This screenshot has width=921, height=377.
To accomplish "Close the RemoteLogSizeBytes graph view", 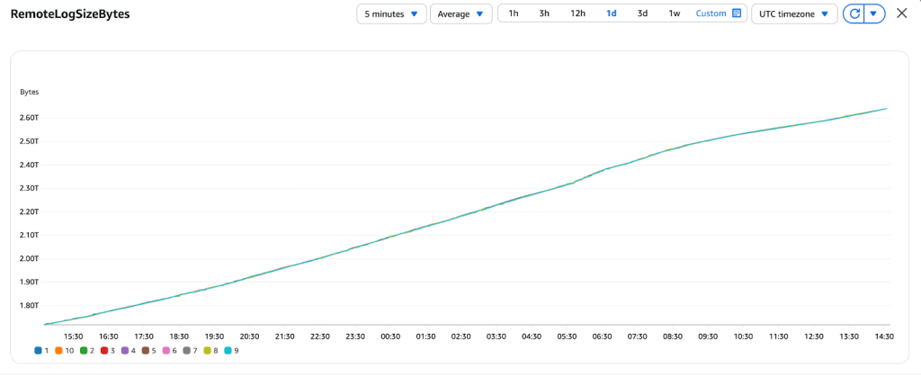I will coord(902,14).
